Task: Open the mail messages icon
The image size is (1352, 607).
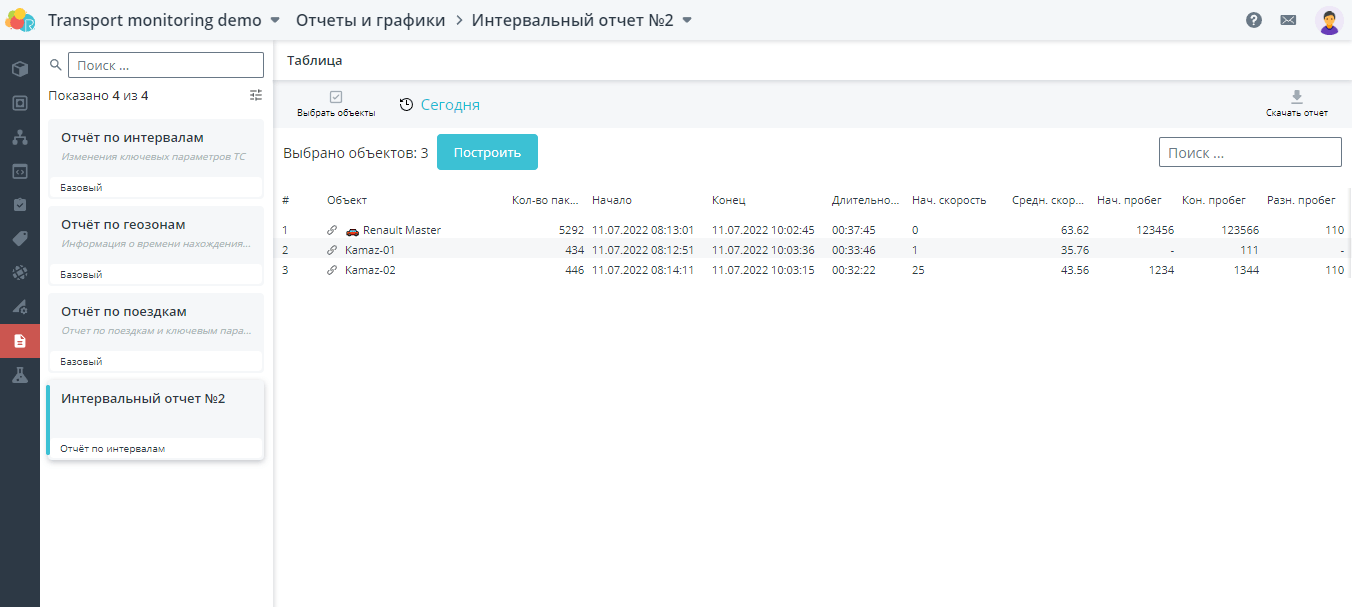Action: coord(1288,20)
